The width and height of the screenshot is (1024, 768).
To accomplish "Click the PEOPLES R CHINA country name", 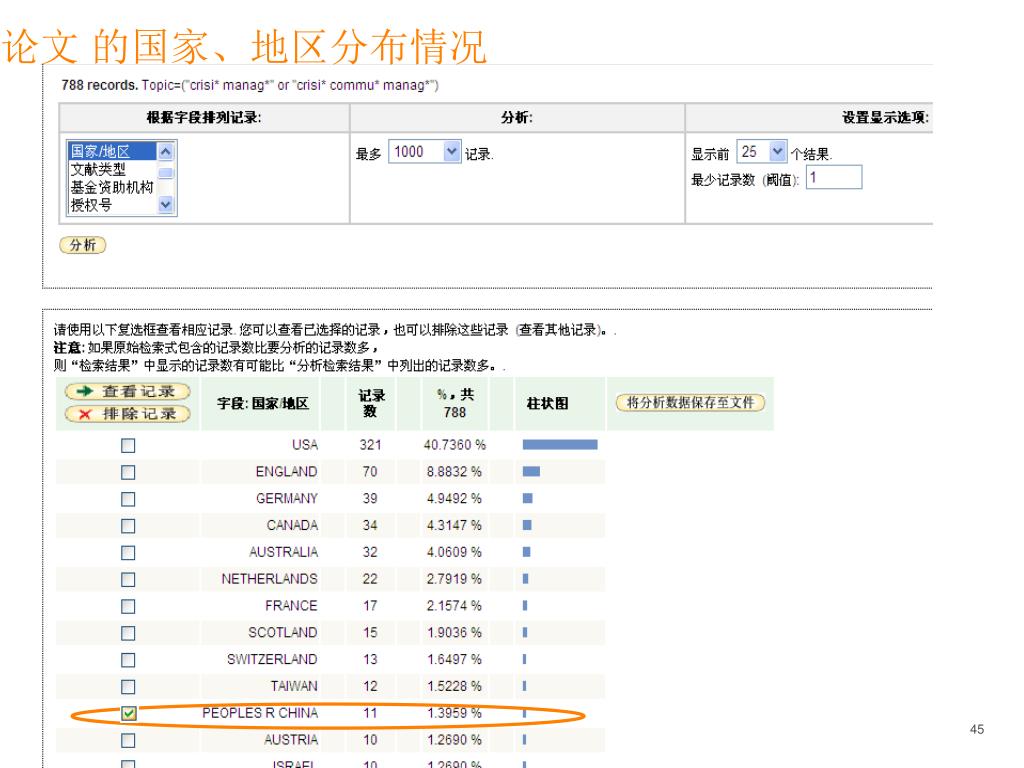I will [260, 712].
